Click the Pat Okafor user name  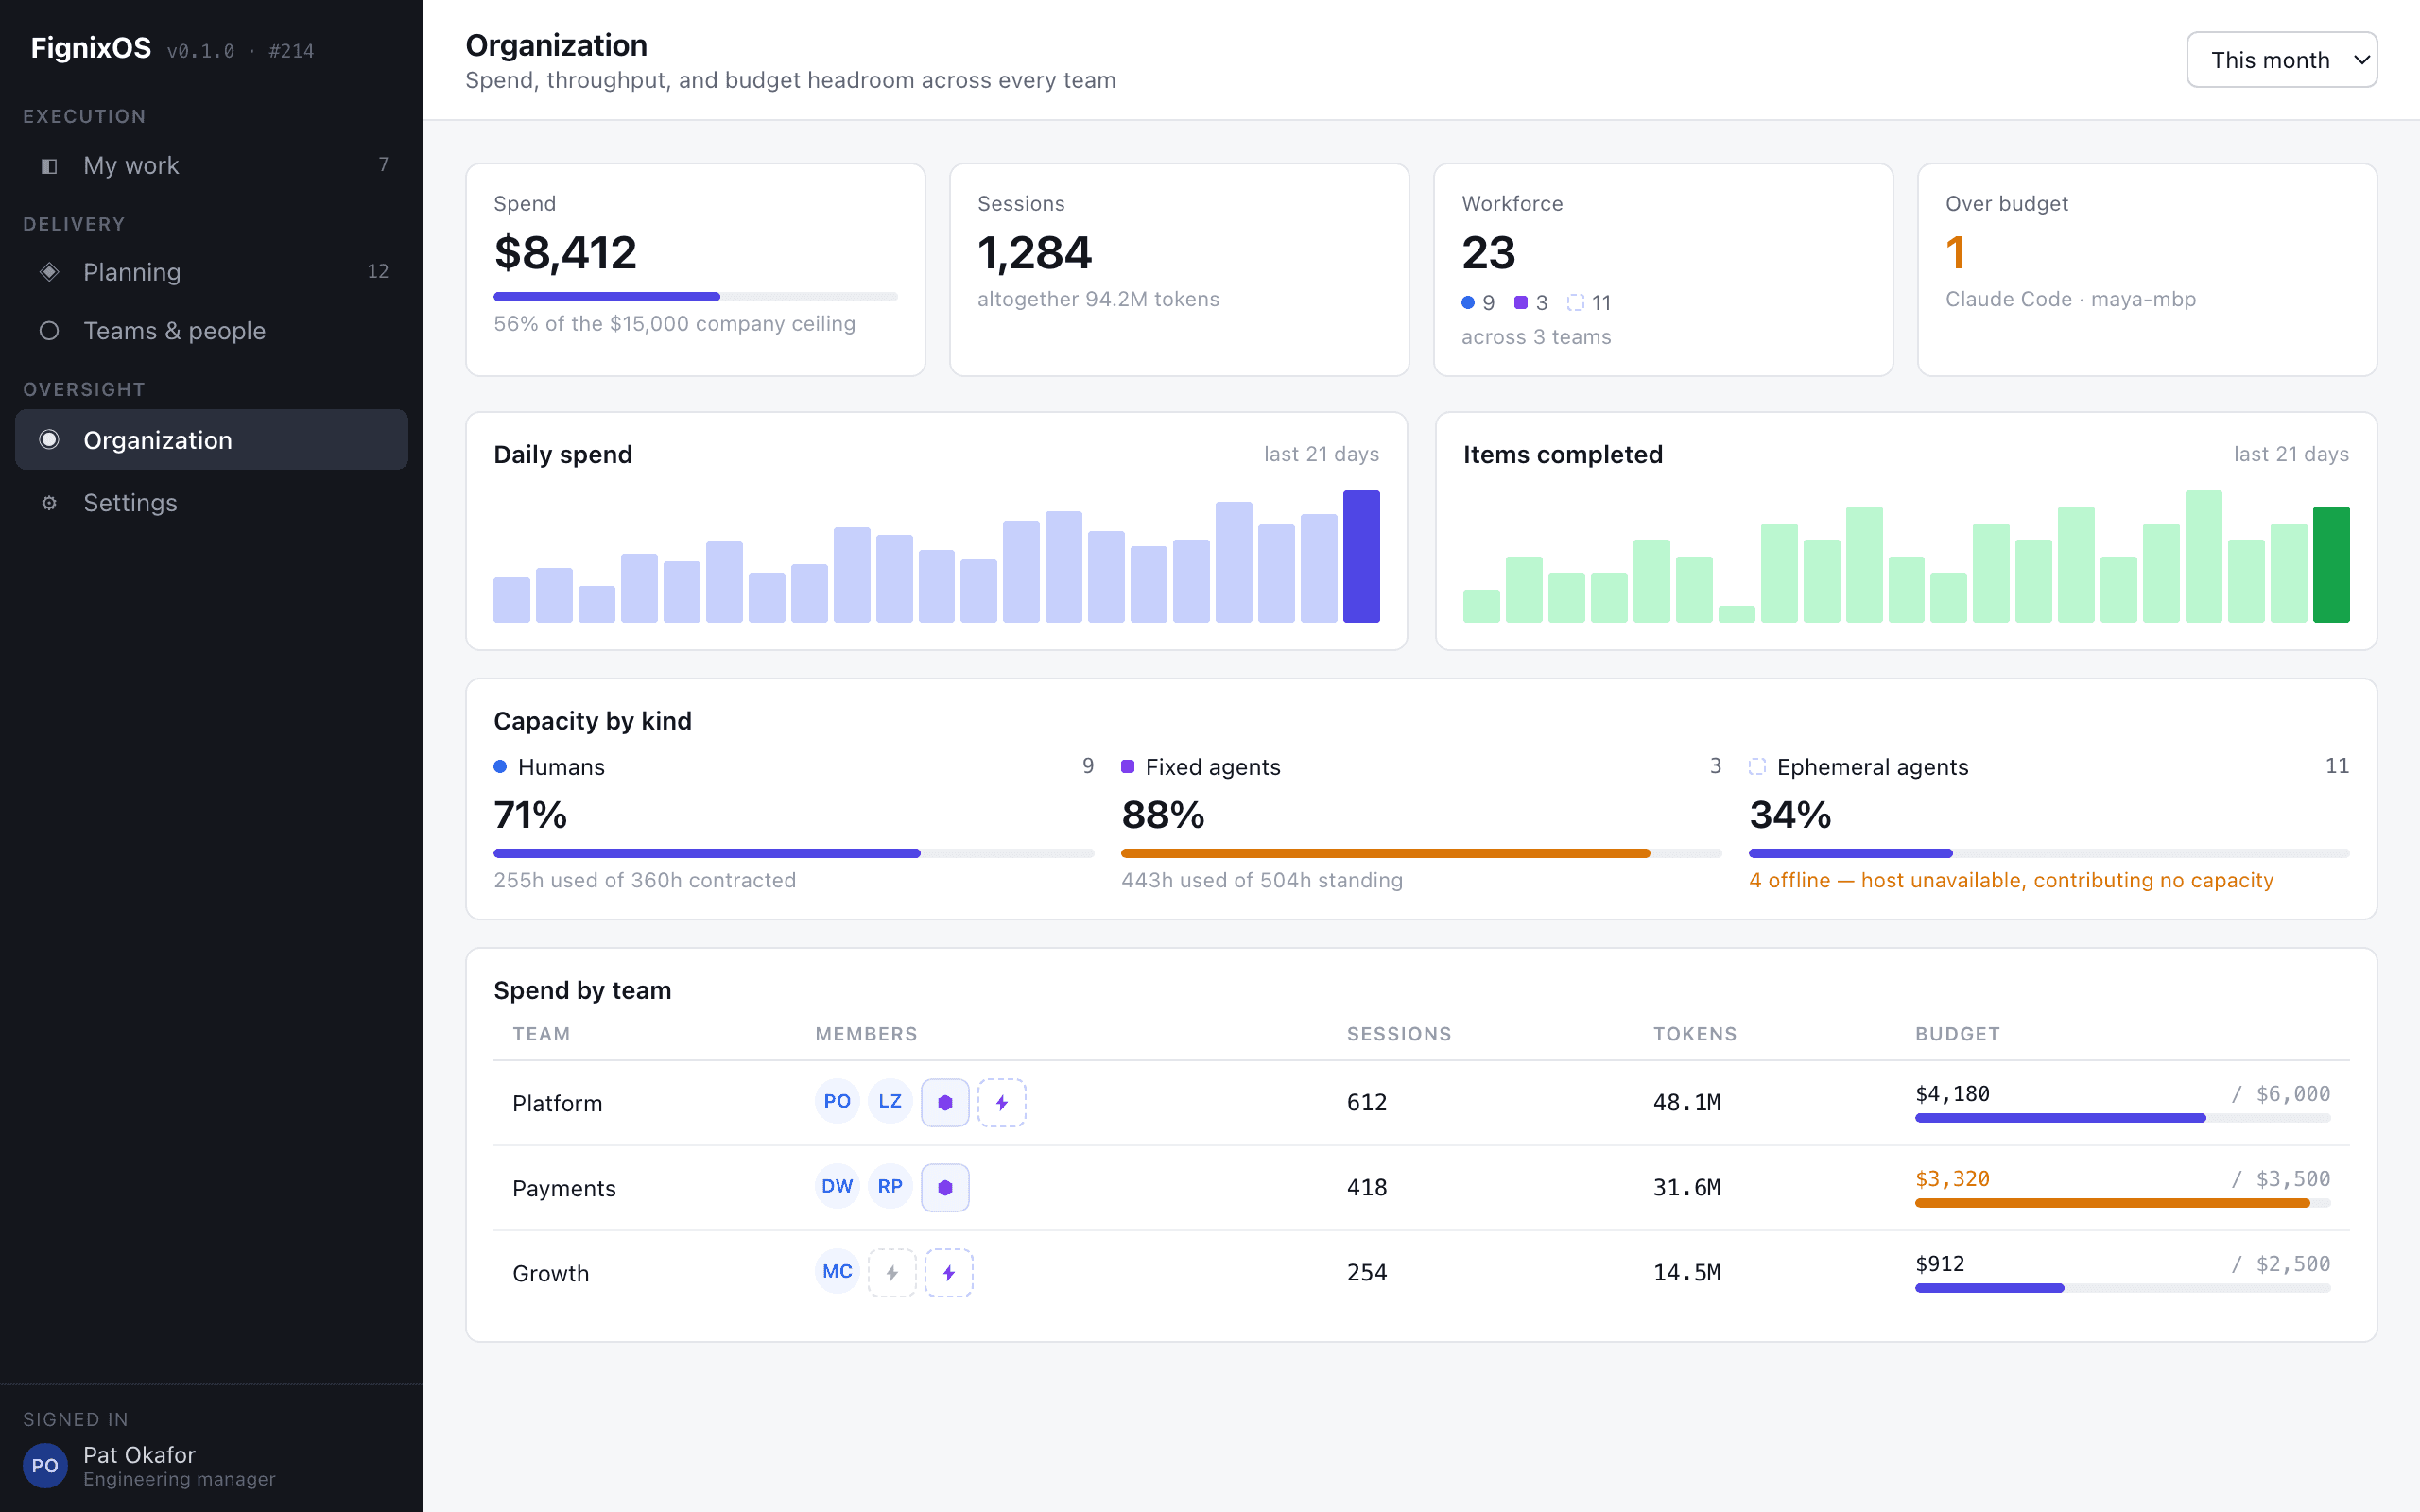(x=139, y=1455)
